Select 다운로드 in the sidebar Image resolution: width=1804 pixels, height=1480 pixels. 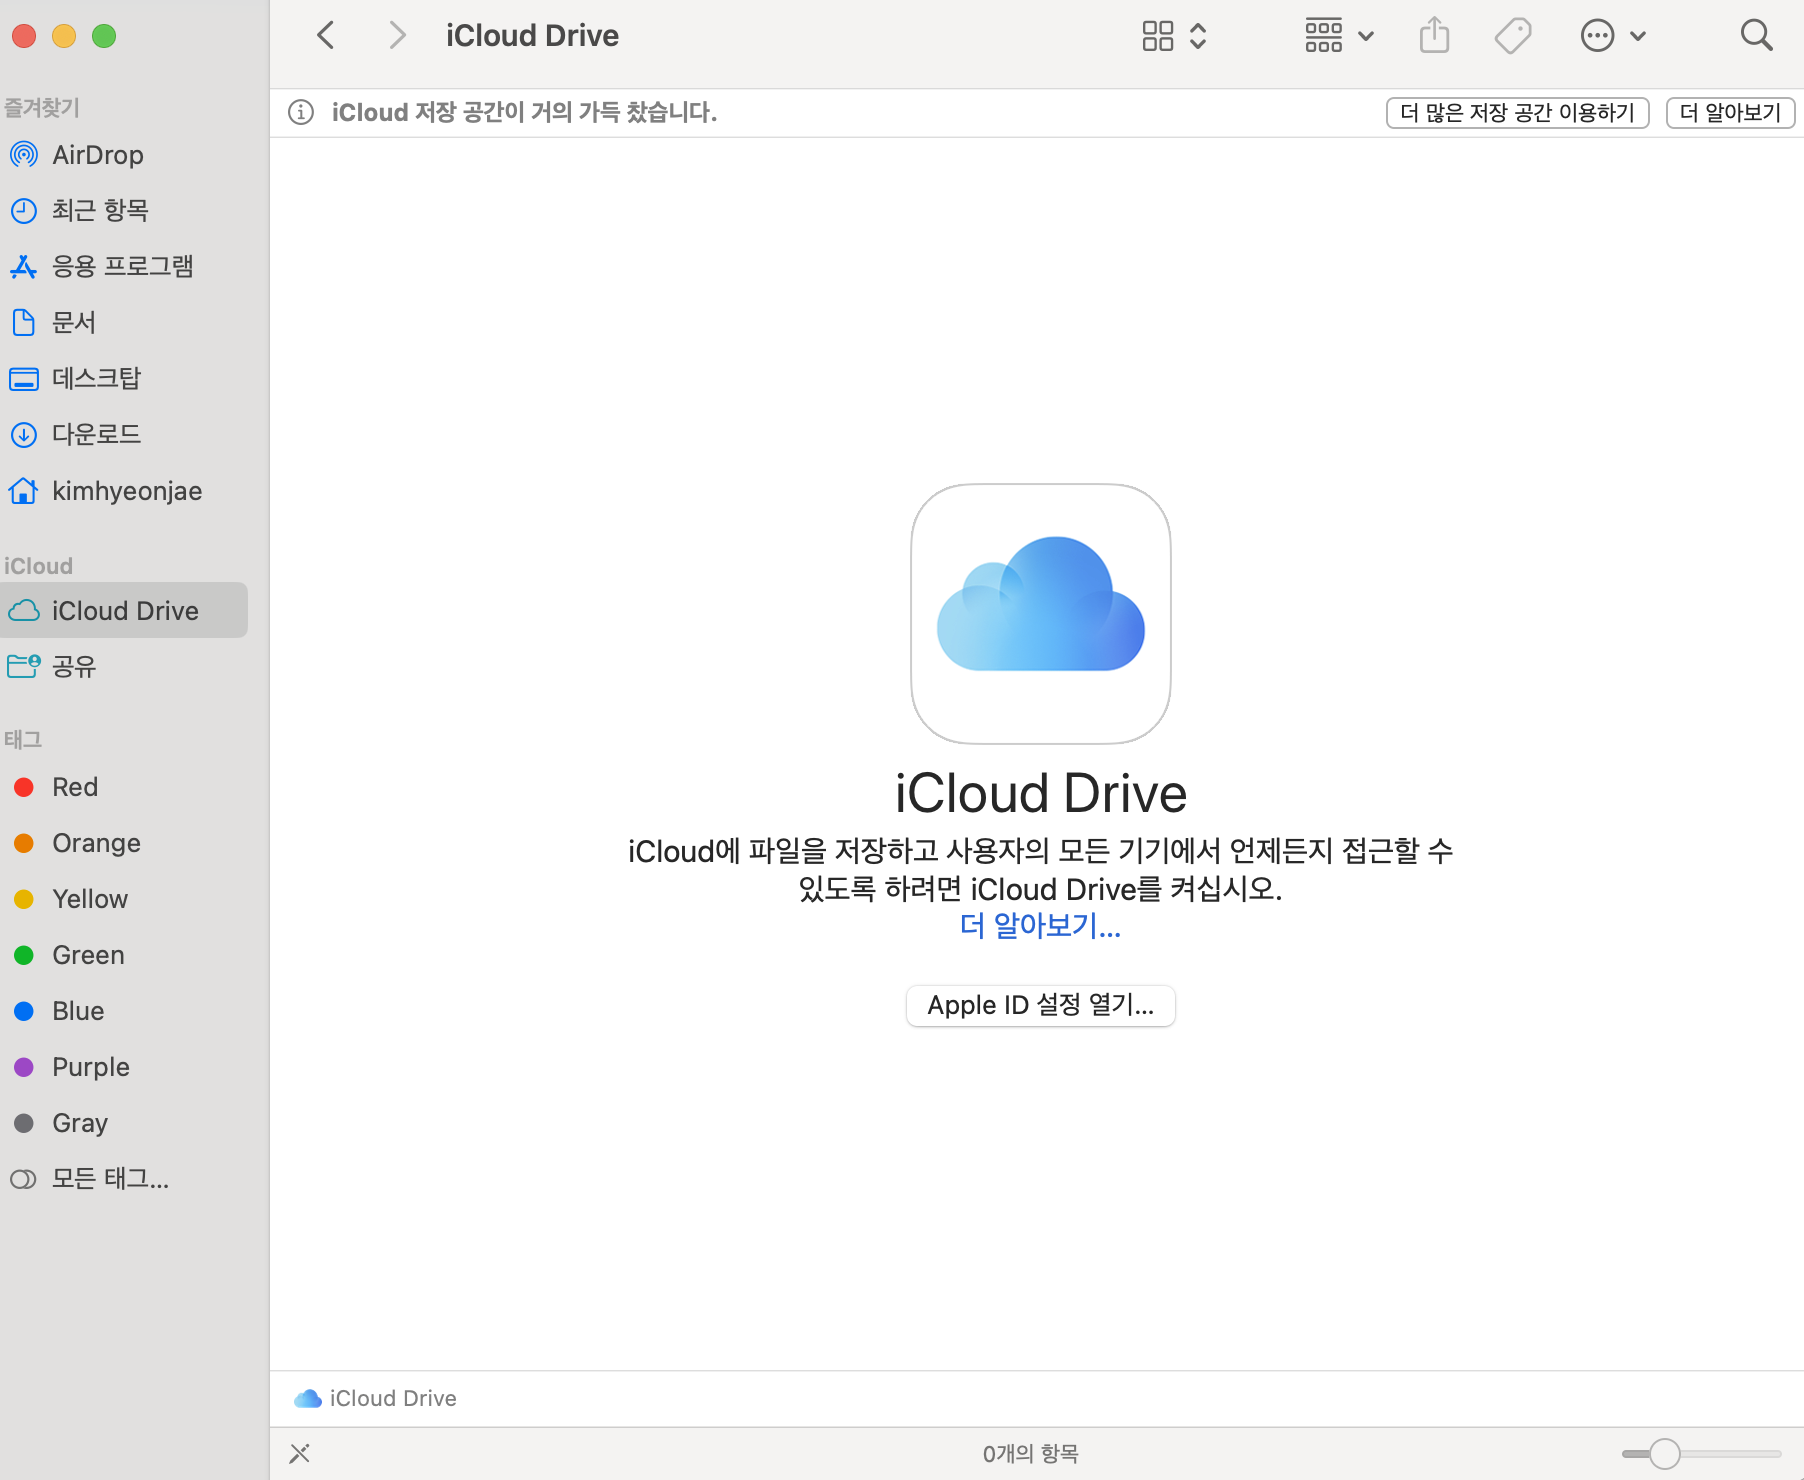[x=96, y=434]
